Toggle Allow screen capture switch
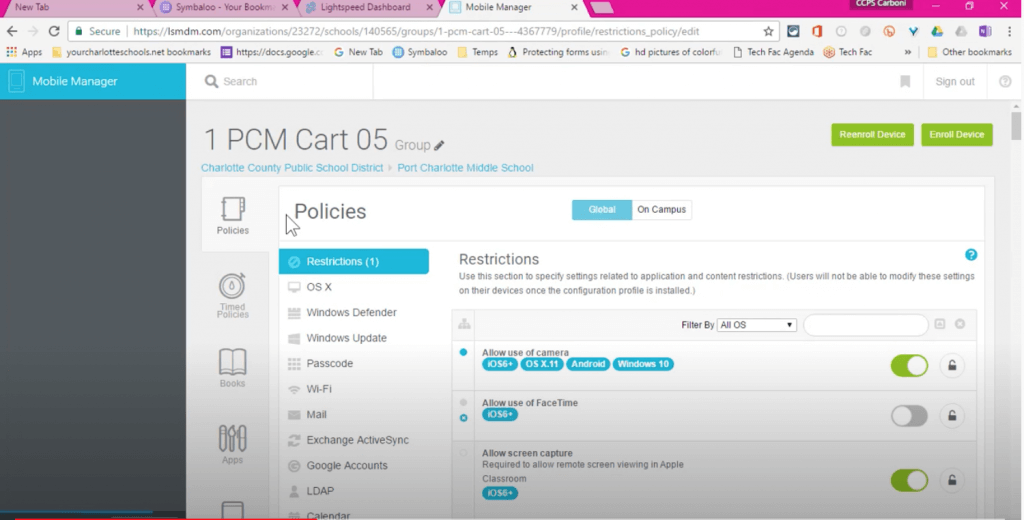The image size is (1024, 520). point(909,480)
